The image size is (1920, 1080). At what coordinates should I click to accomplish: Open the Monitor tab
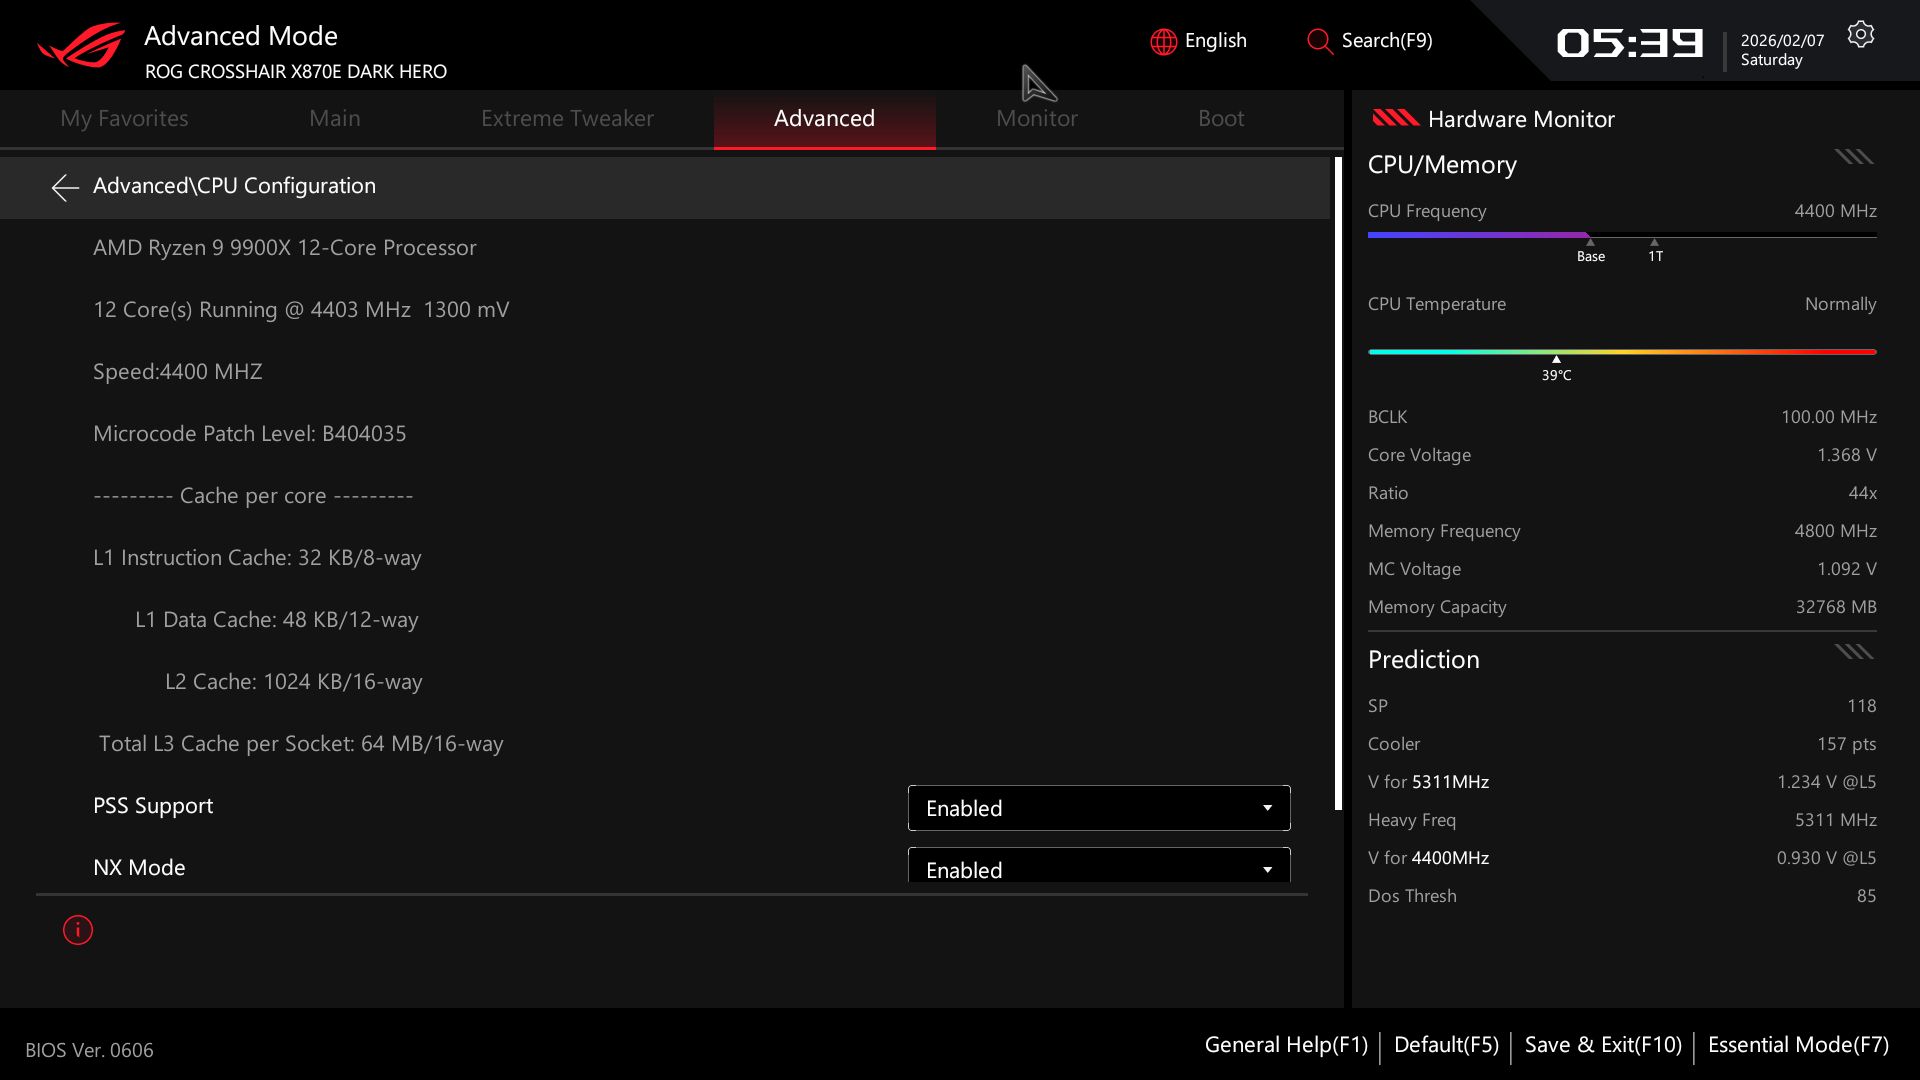click(x=1036, y=118)
